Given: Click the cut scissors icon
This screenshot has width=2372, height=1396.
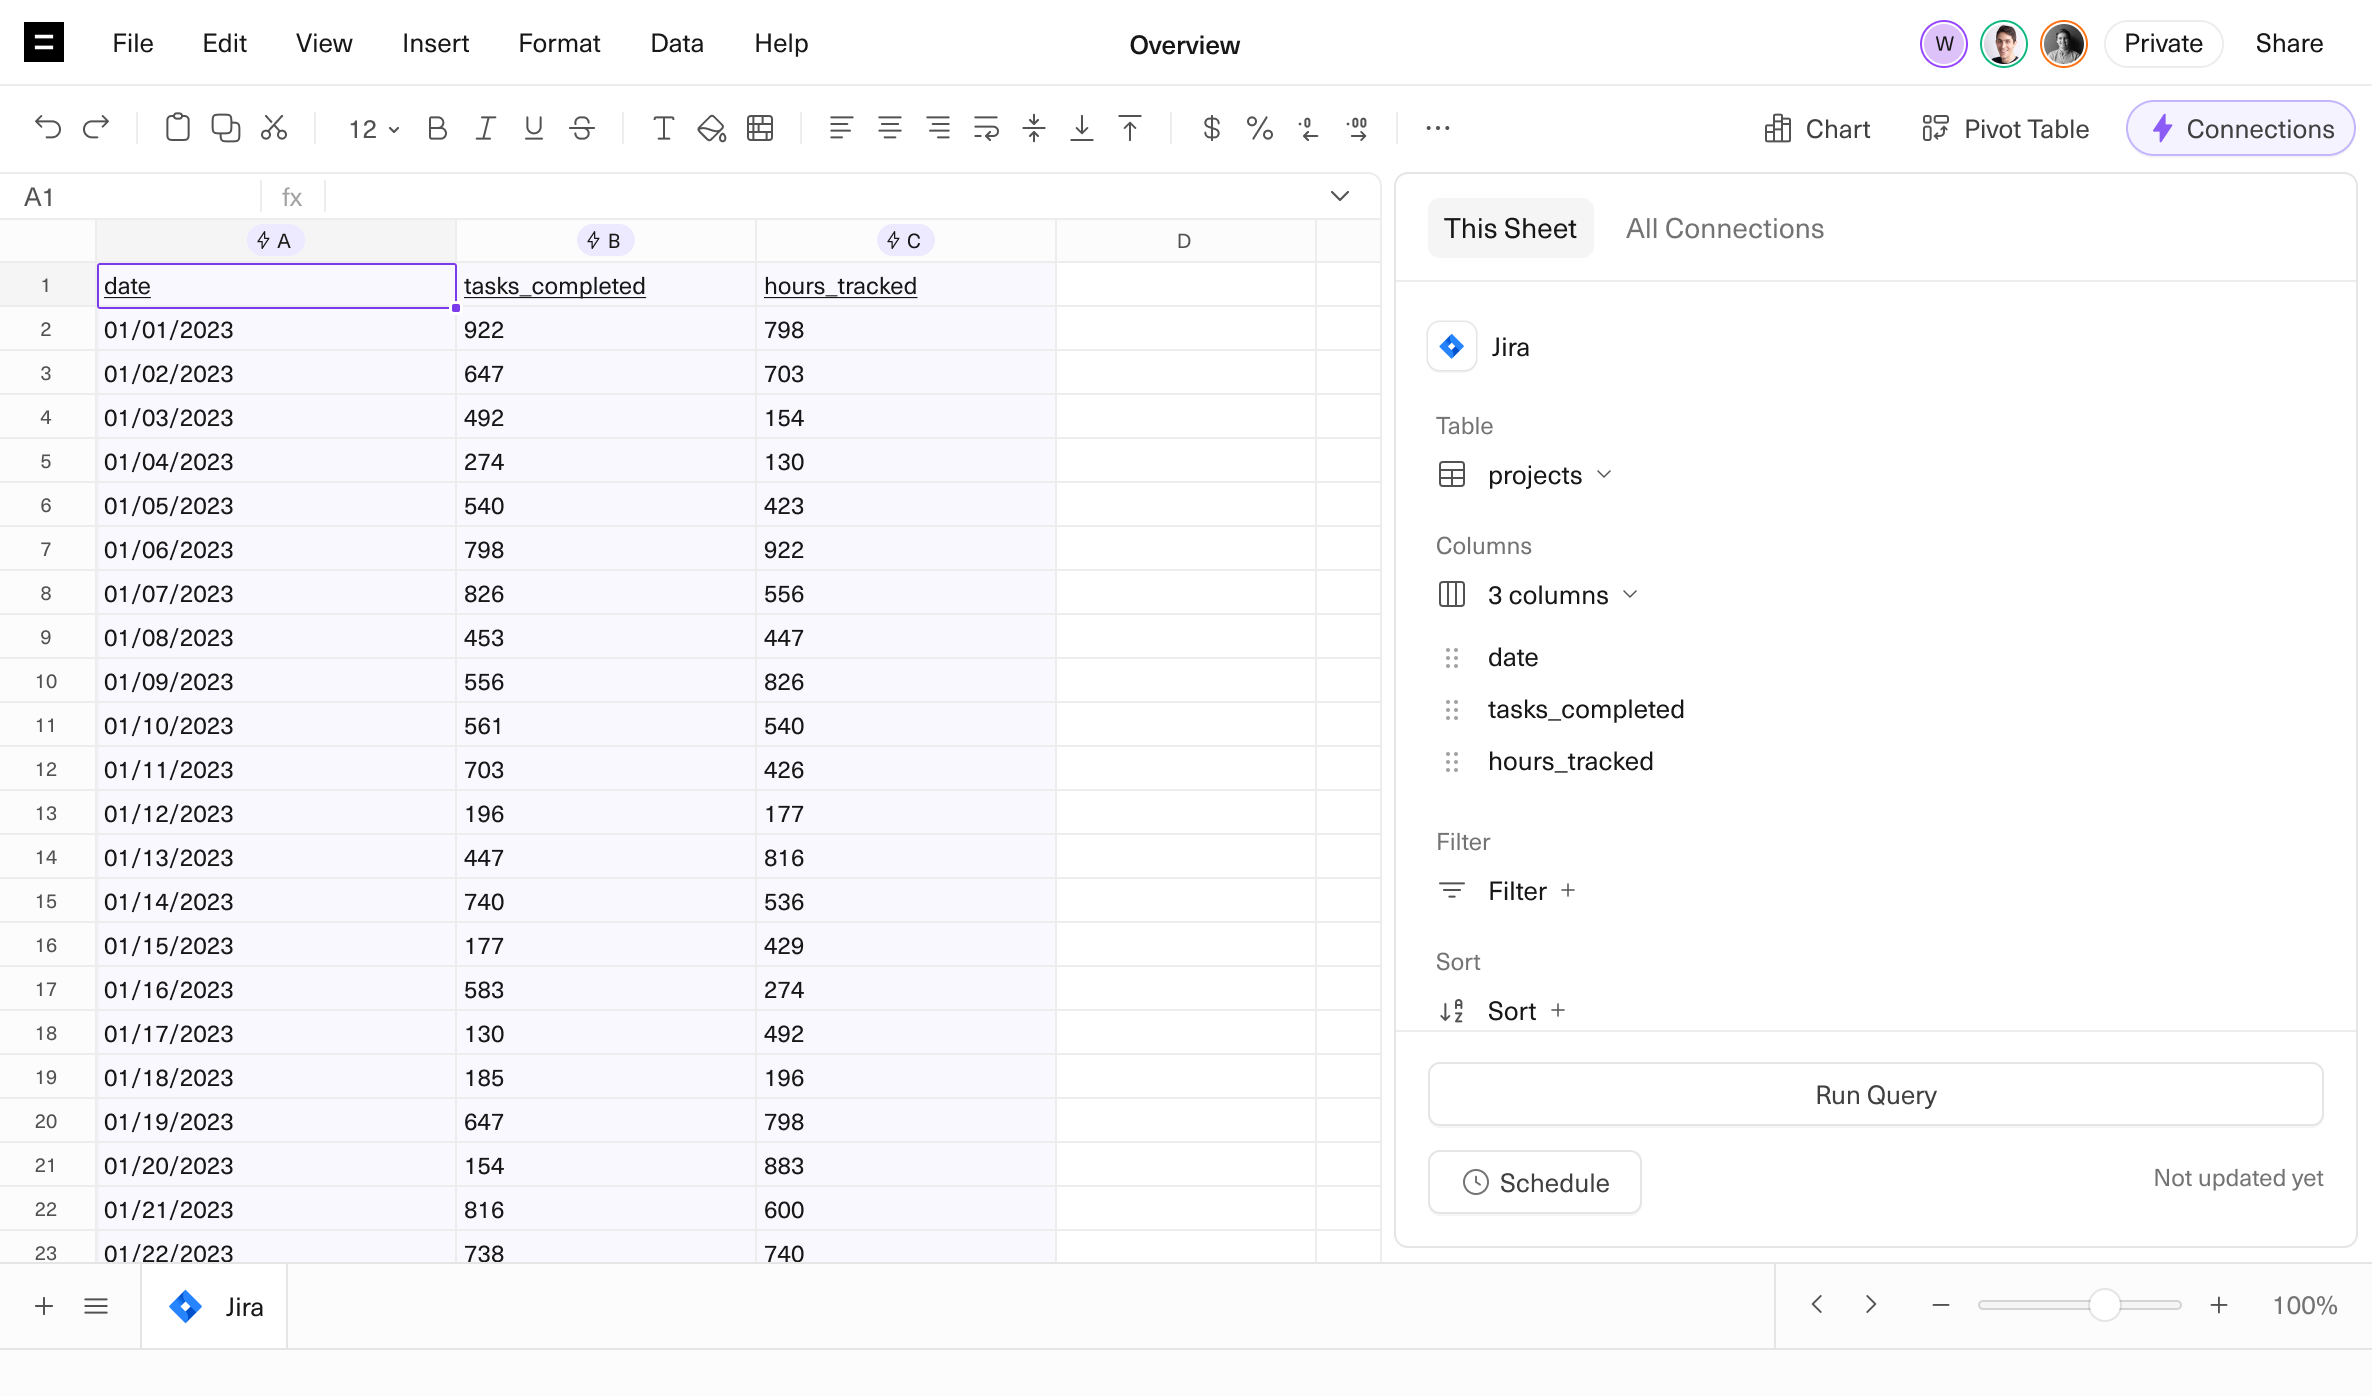Looking at the screenshot, I should (274, 128).
